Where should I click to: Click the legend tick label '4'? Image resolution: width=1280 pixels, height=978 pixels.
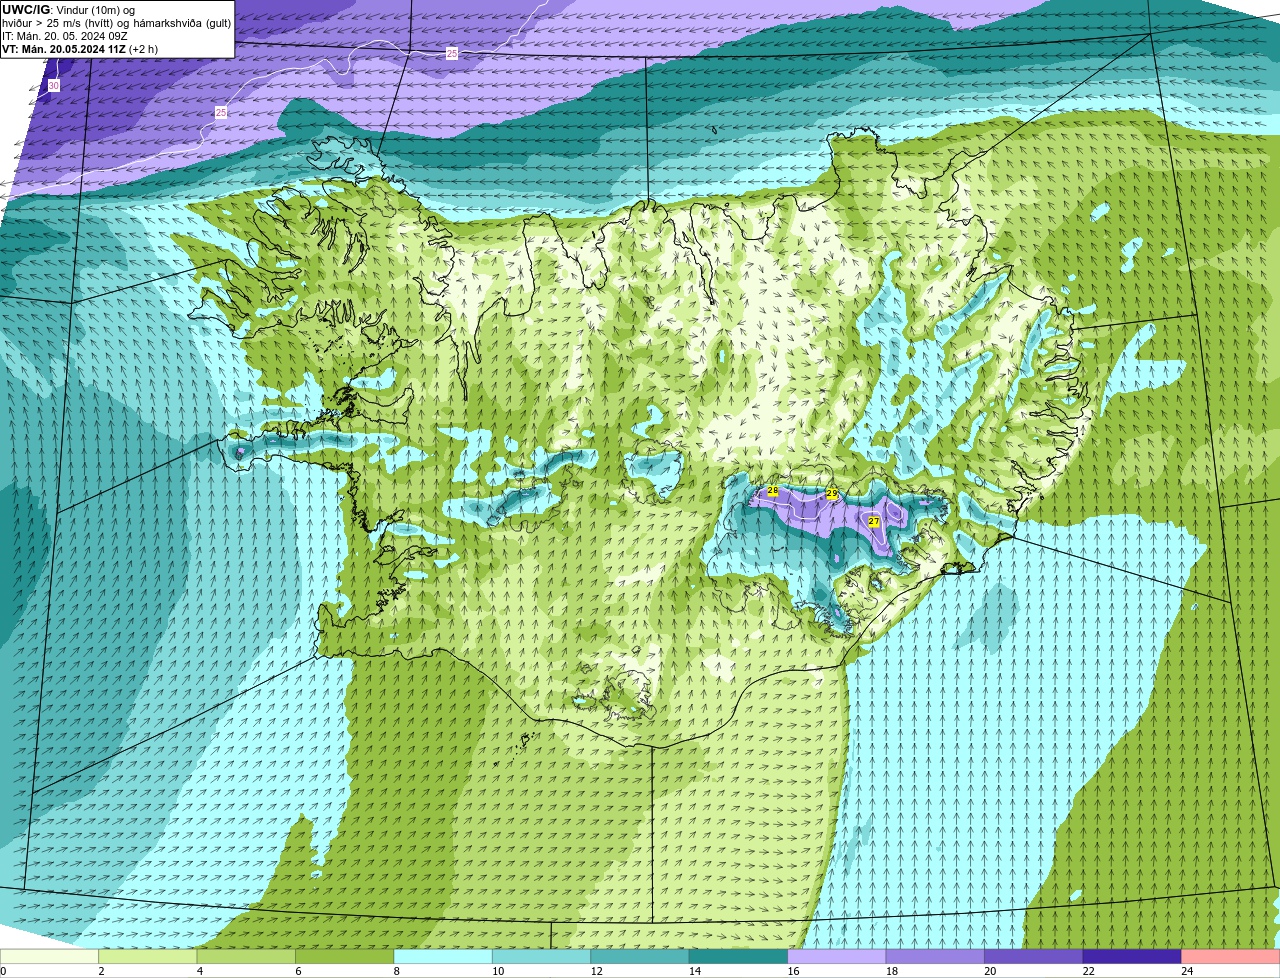coord(199,971)
